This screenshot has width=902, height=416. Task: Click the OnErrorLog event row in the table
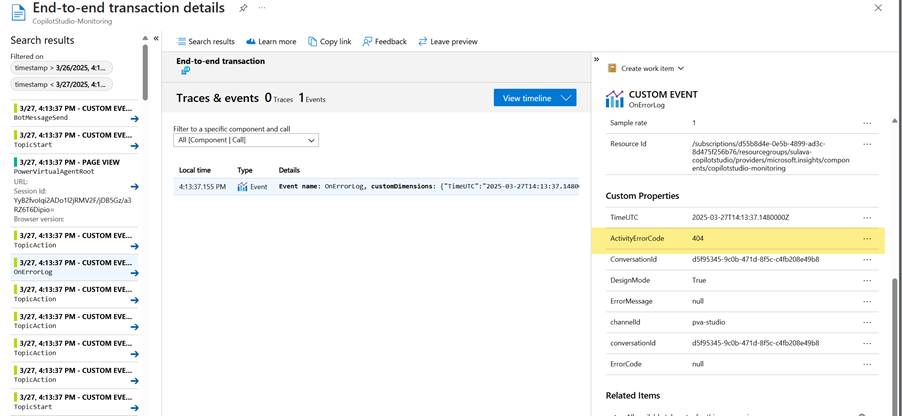click(375, 186)
